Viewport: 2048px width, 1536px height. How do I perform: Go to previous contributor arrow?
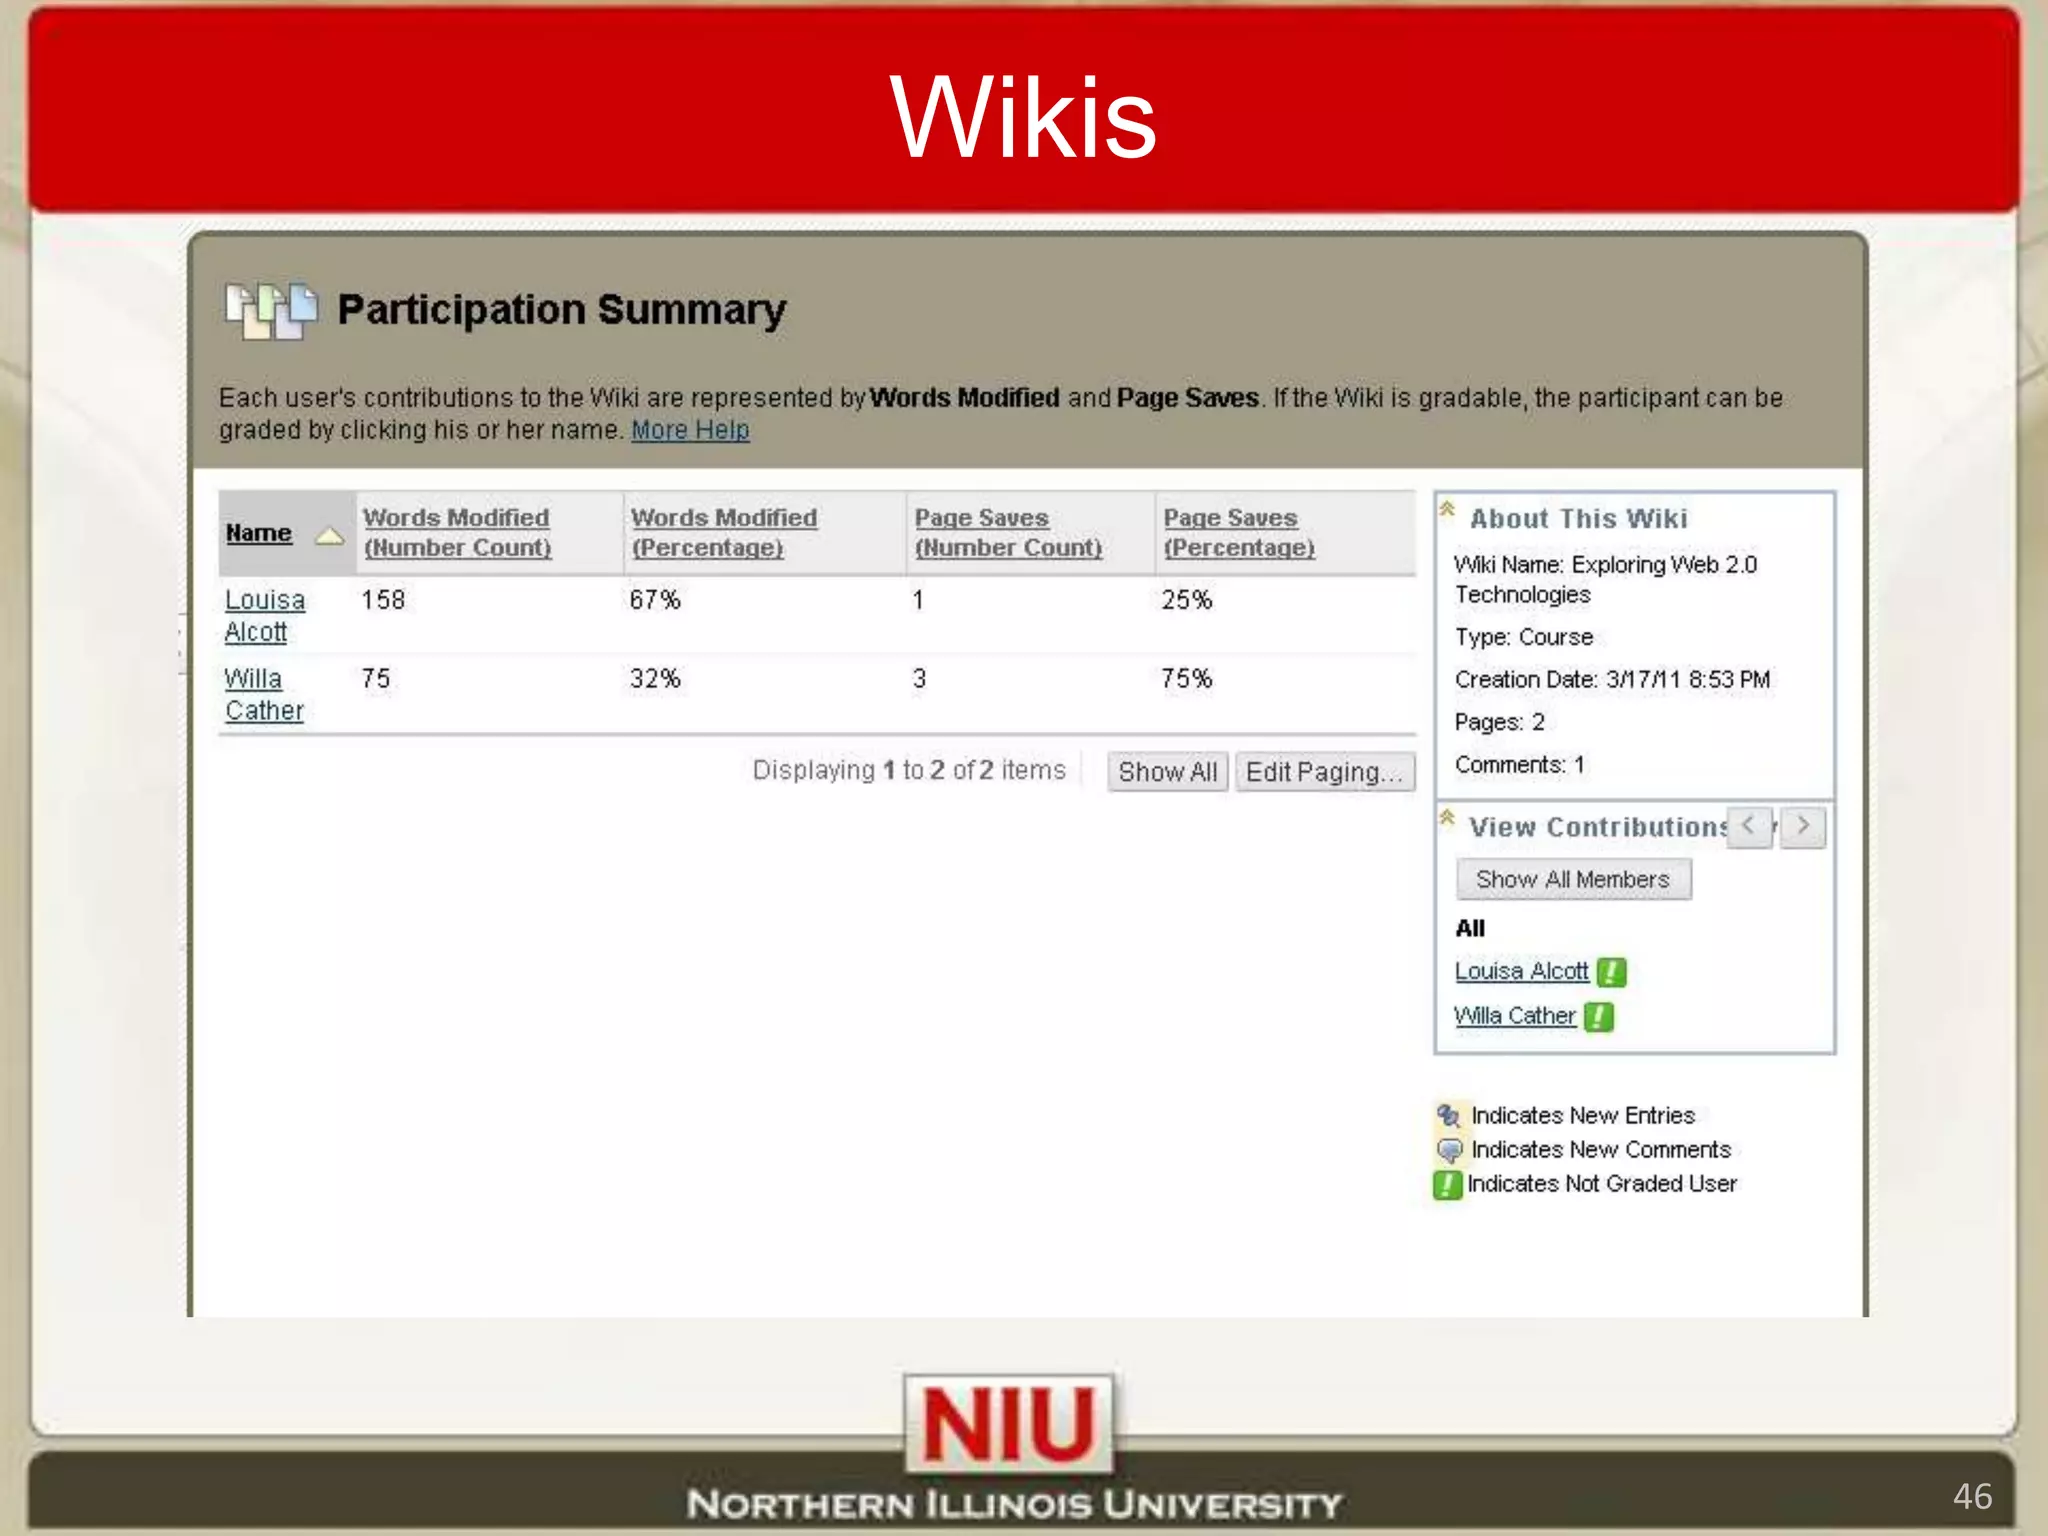coord(1749,827)
